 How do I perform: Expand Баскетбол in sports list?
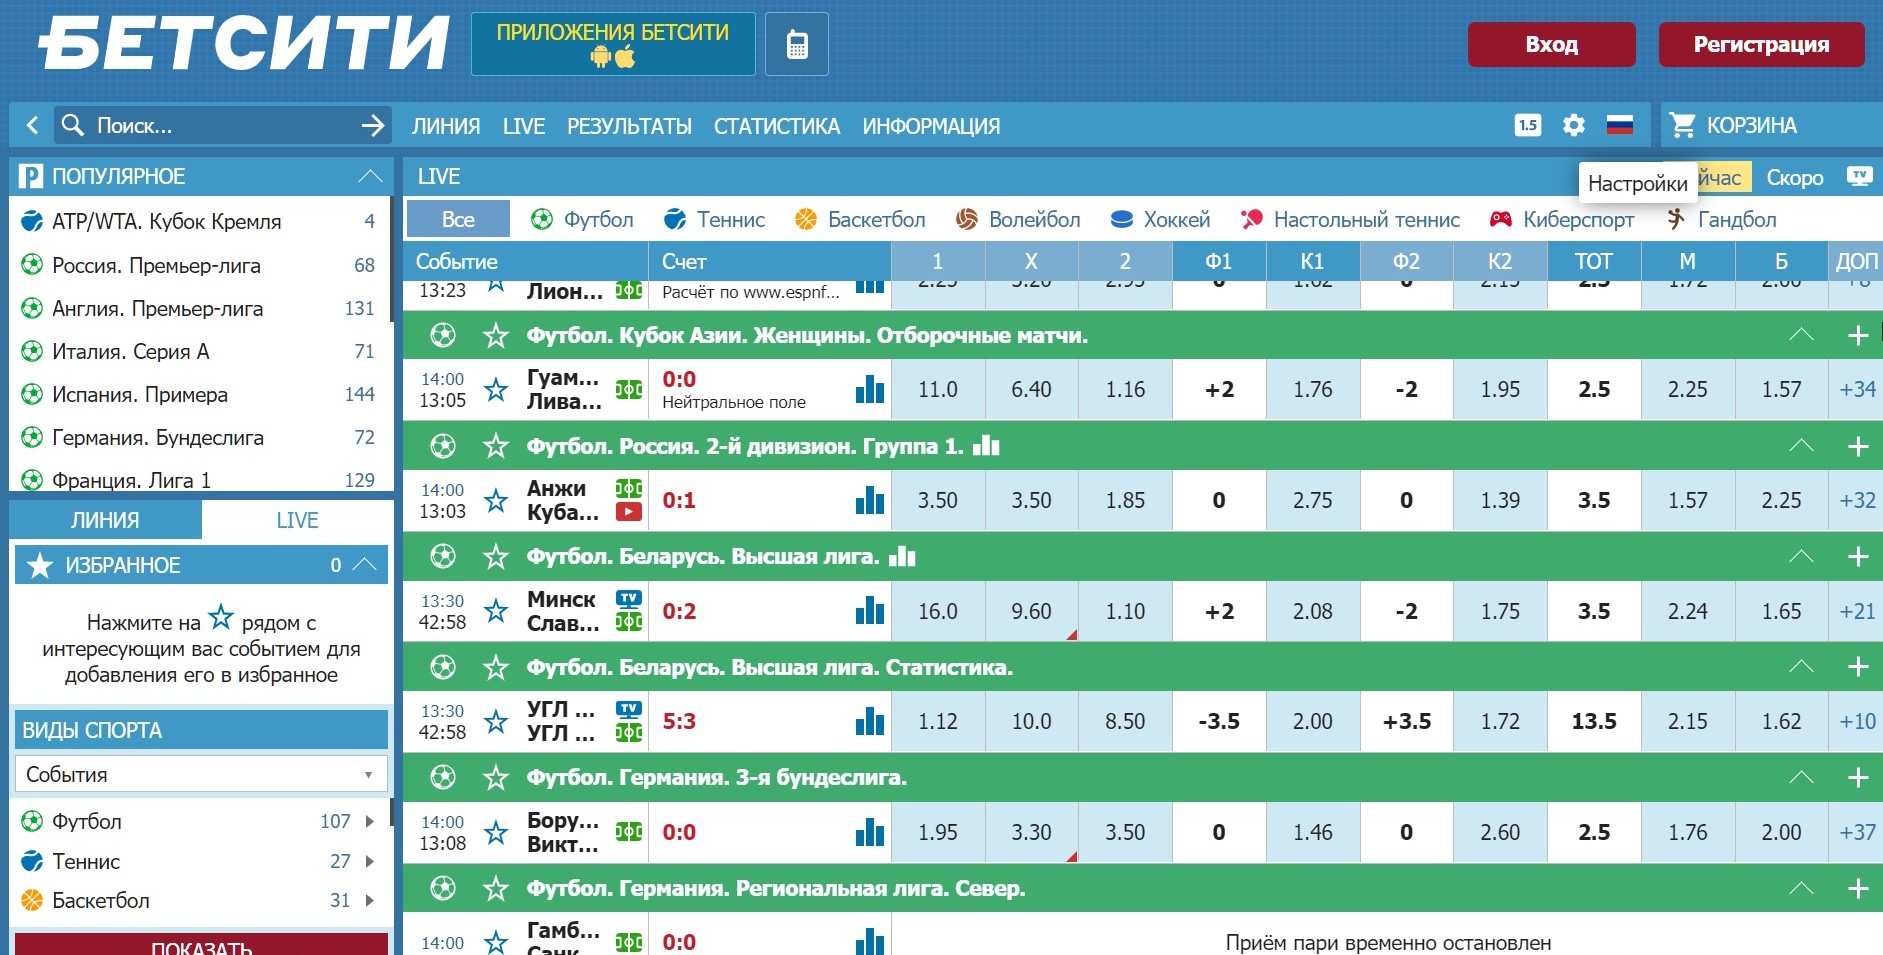pos(370,900)
